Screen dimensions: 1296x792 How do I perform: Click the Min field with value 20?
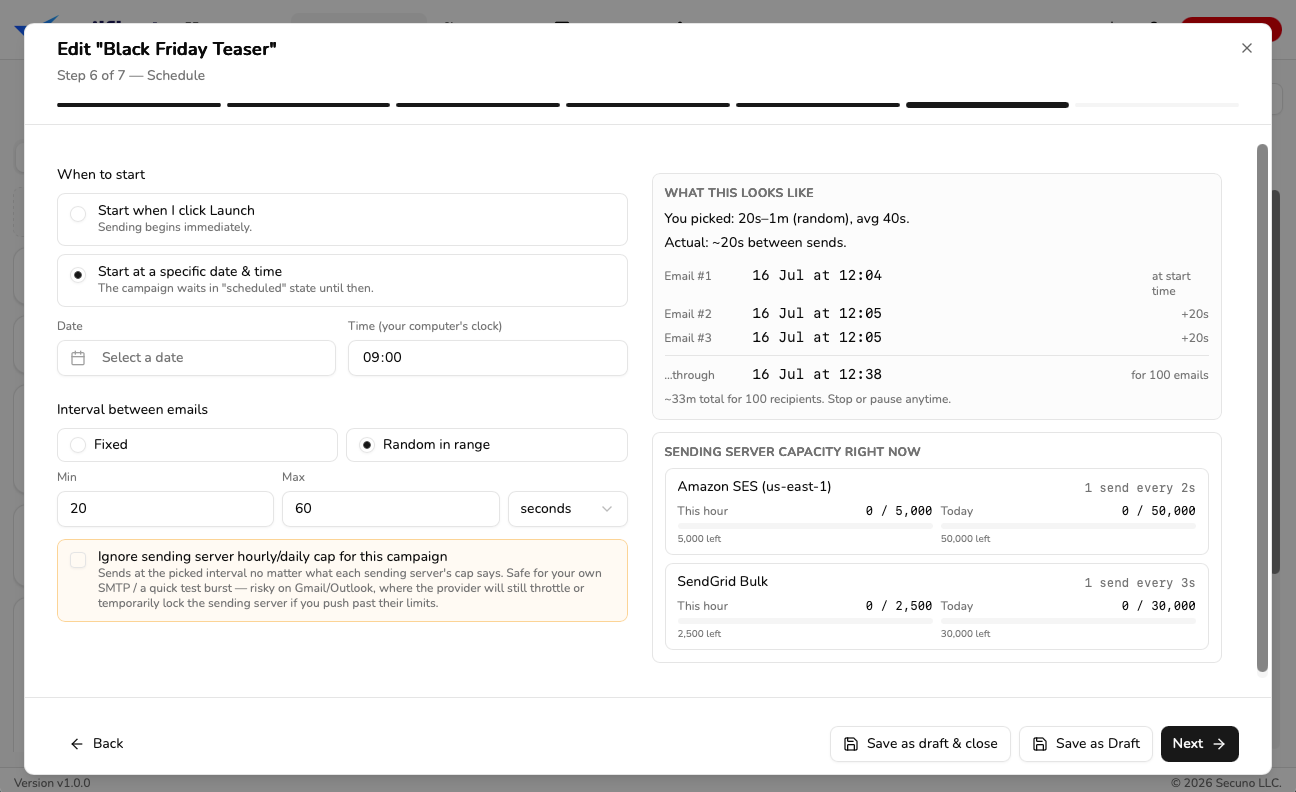coord(165,509)
